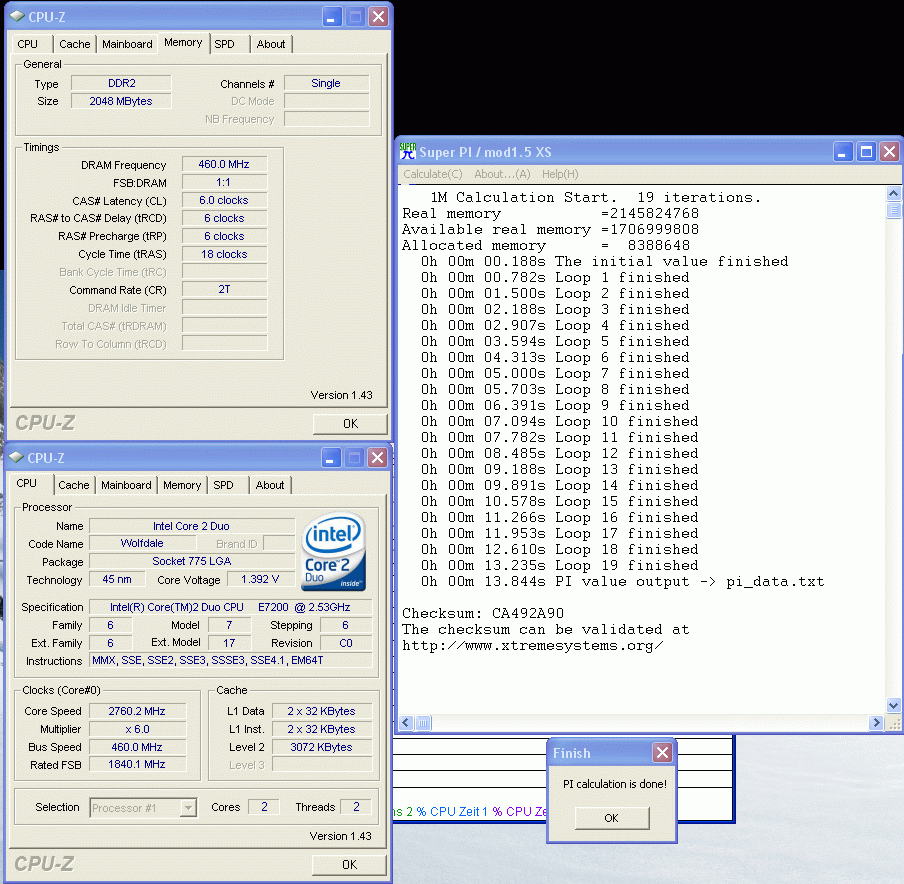Click the Cycle Time value 18 clocks
This screenshot has height=884, width=904.
(224, 254)
